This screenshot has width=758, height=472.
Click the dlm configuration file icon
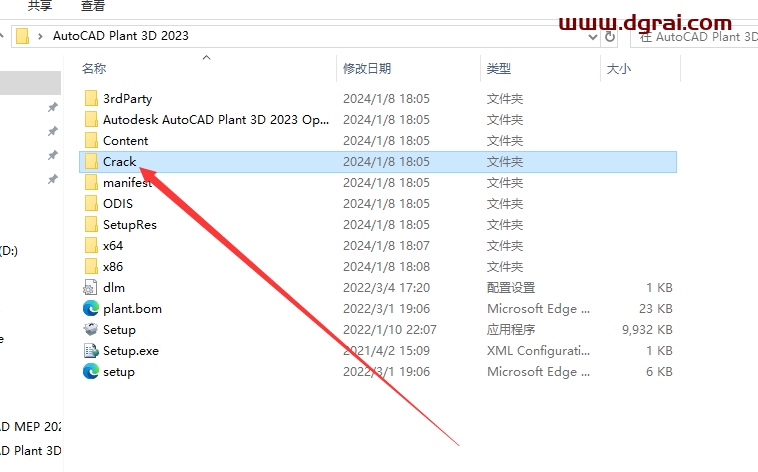90,287
